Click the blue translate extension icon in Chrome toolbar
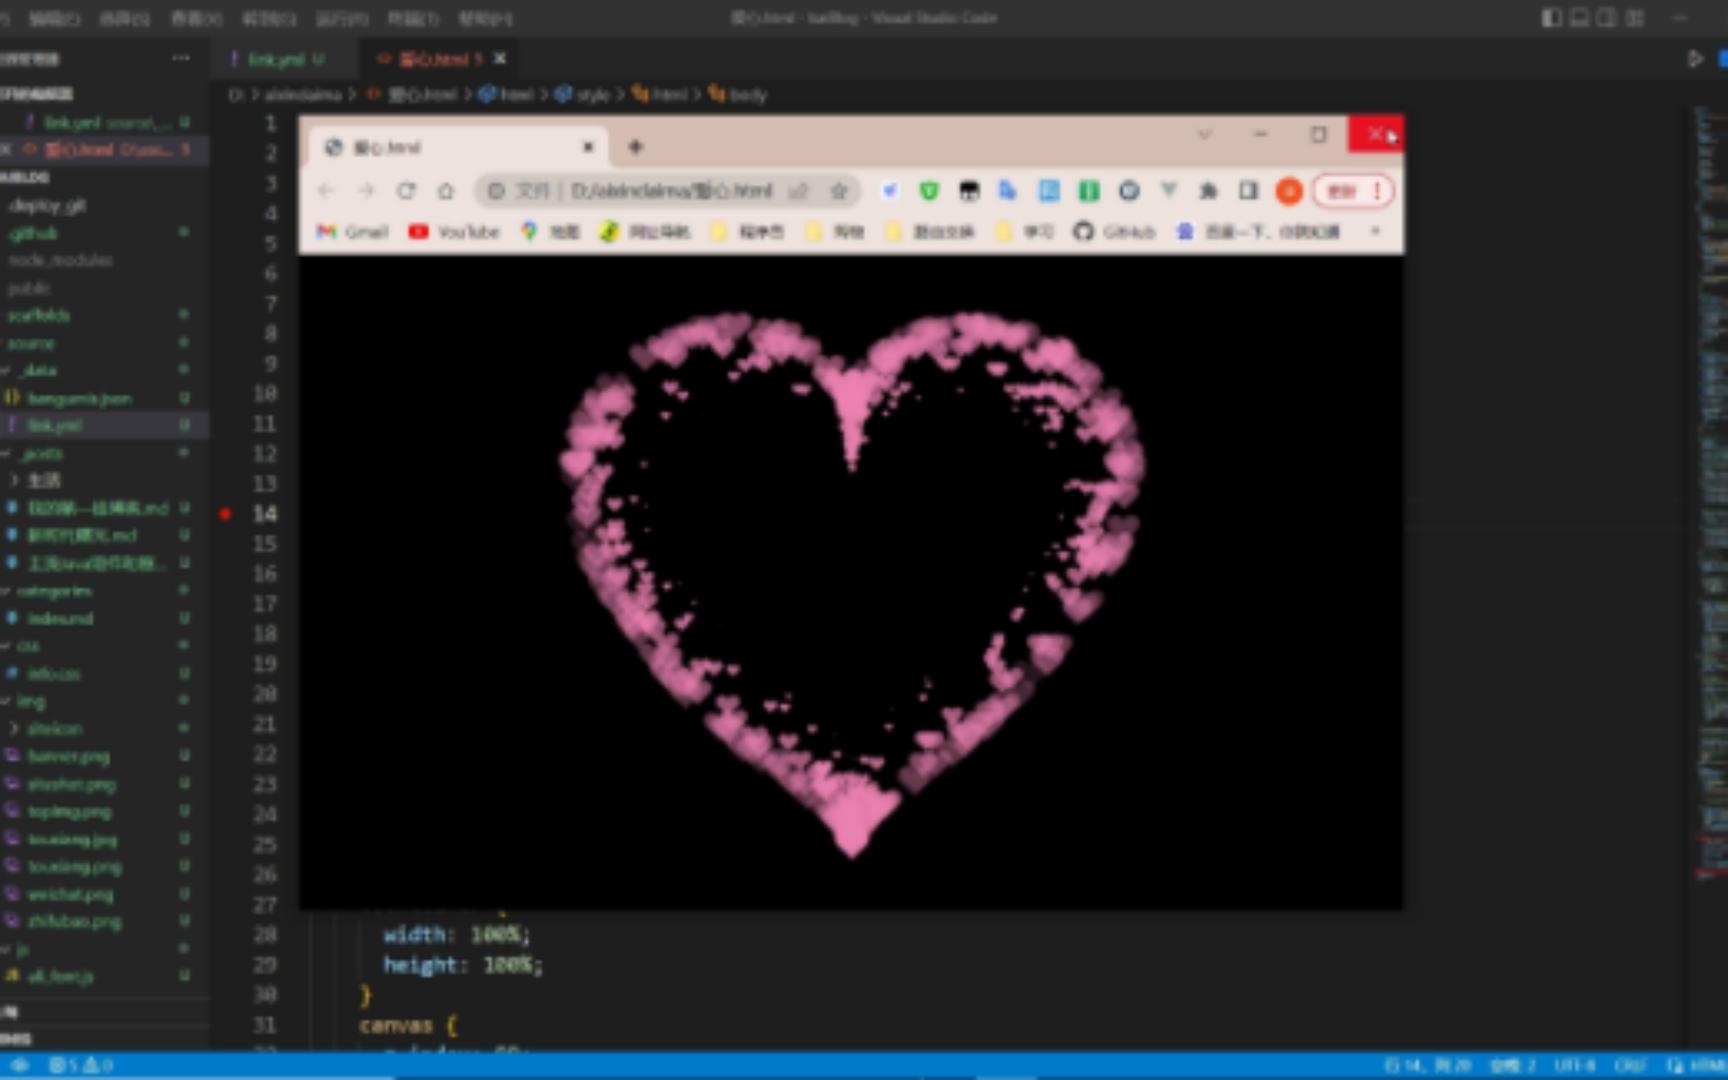1728x1080 pixels. click(x=1007, y=191)
